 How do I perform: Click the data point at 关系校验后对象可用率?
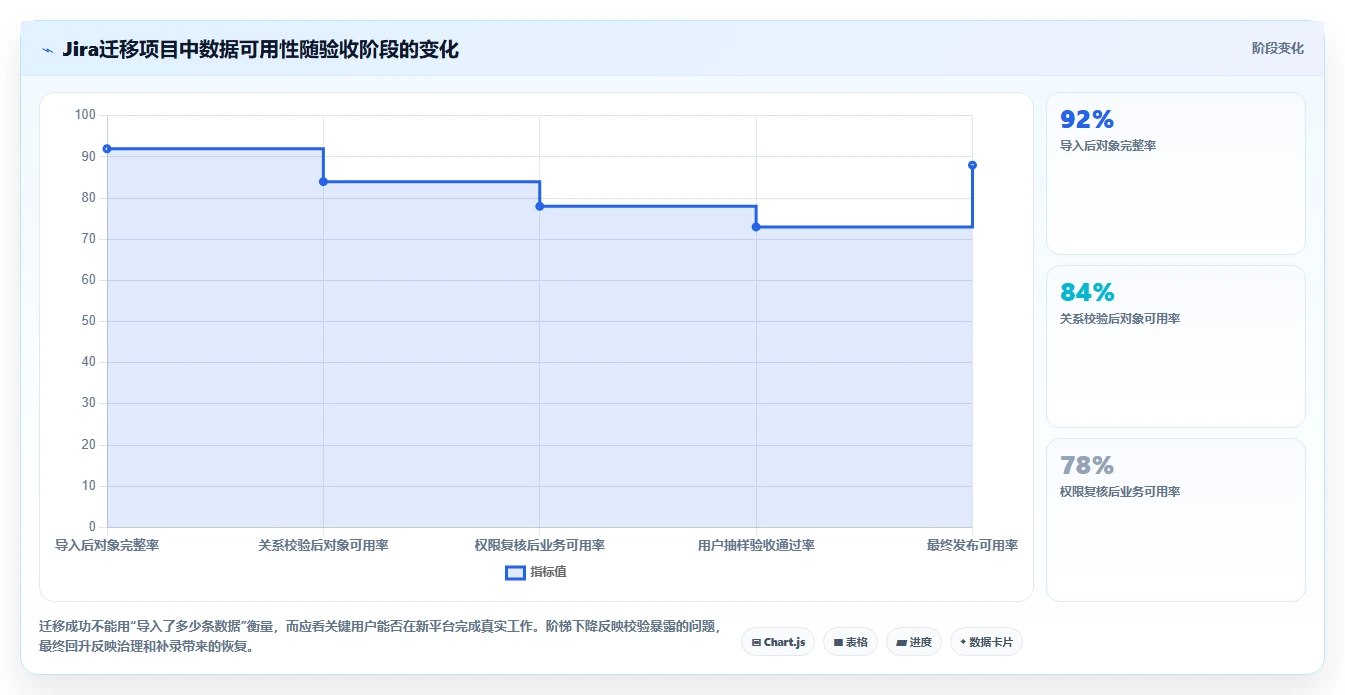pyautogui.click(x=323, y=182)
